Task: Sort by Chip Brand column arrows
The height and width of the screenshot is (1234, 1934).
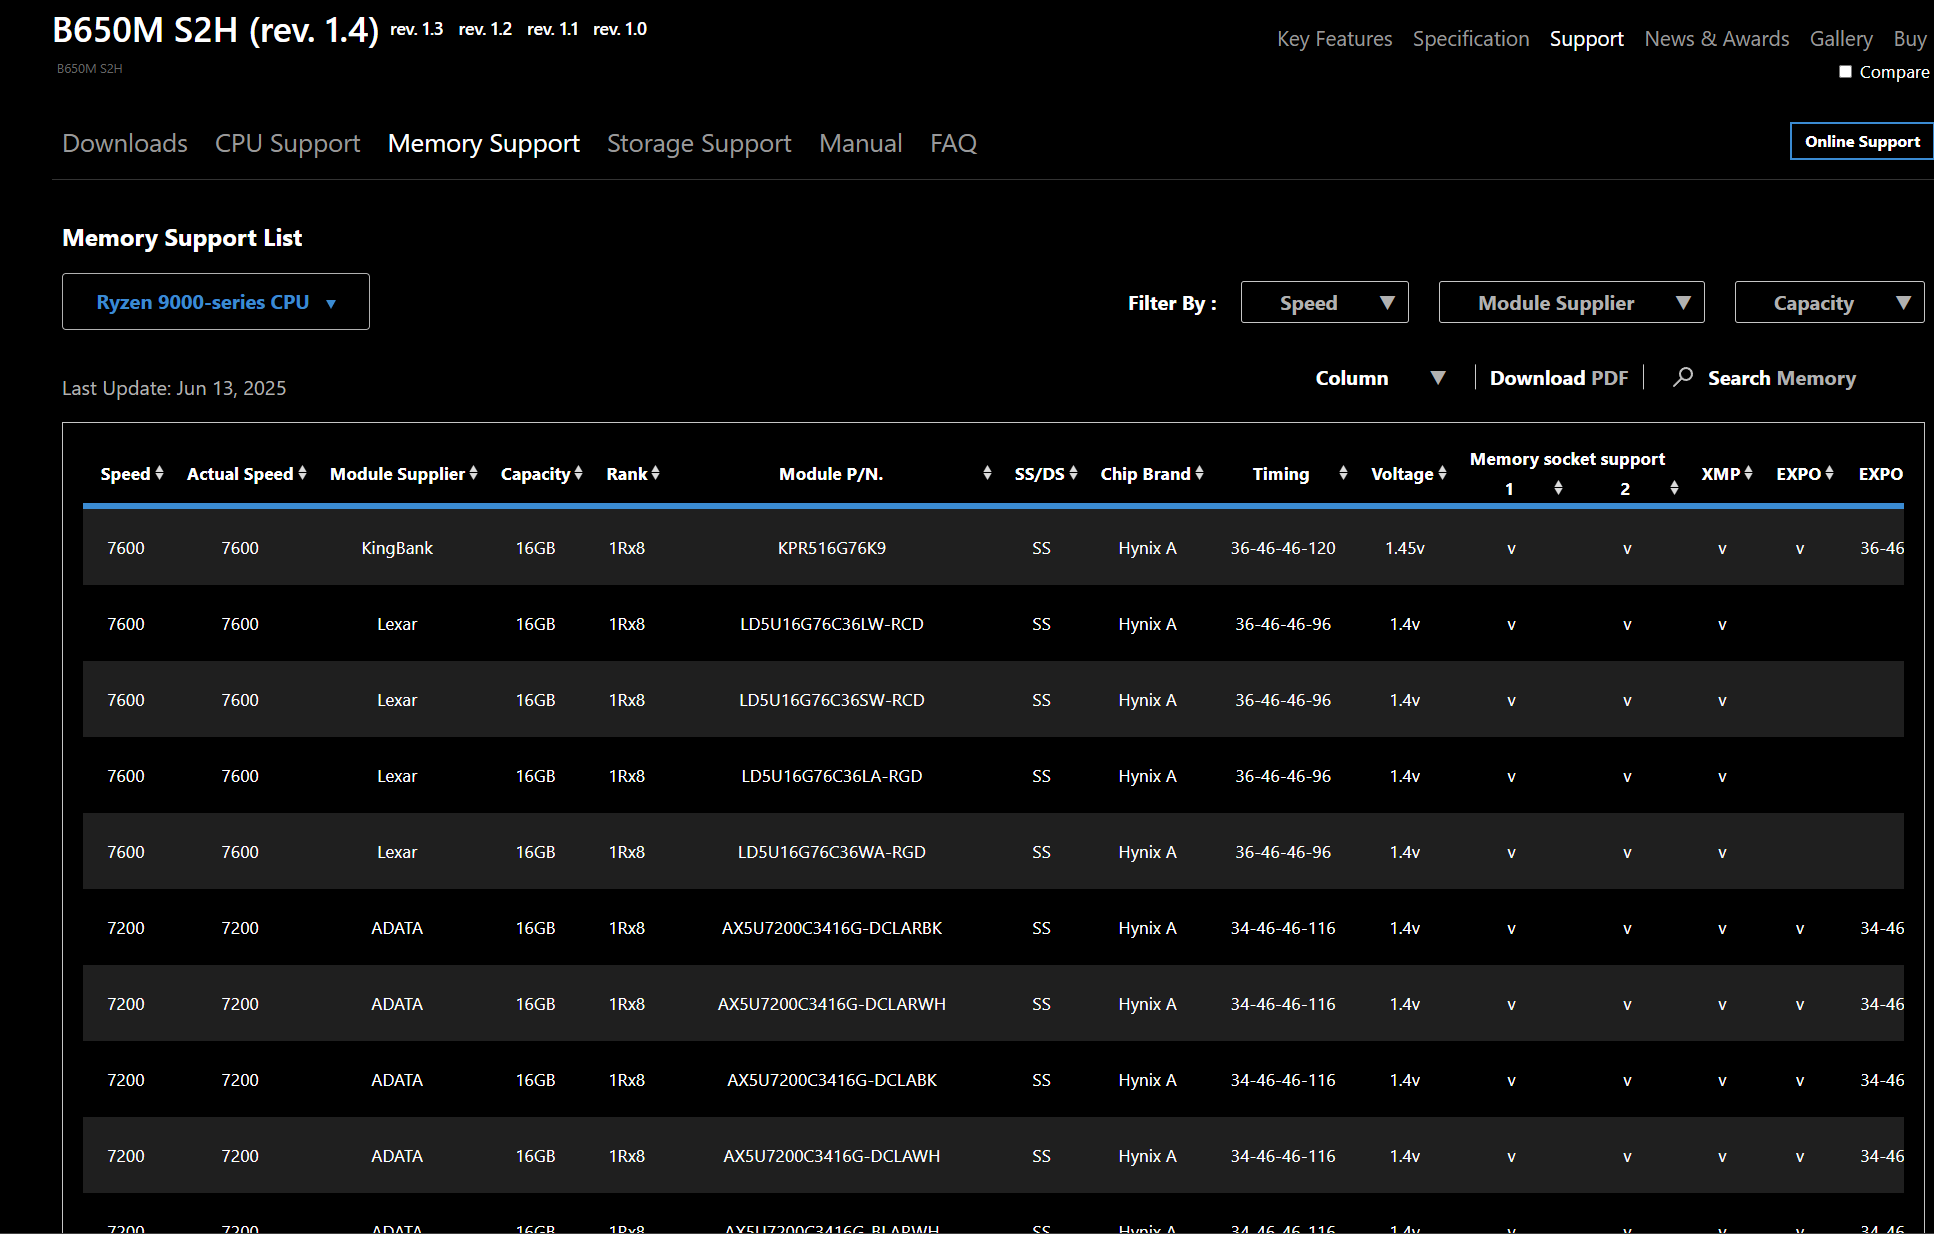Action: [1199, 474]
